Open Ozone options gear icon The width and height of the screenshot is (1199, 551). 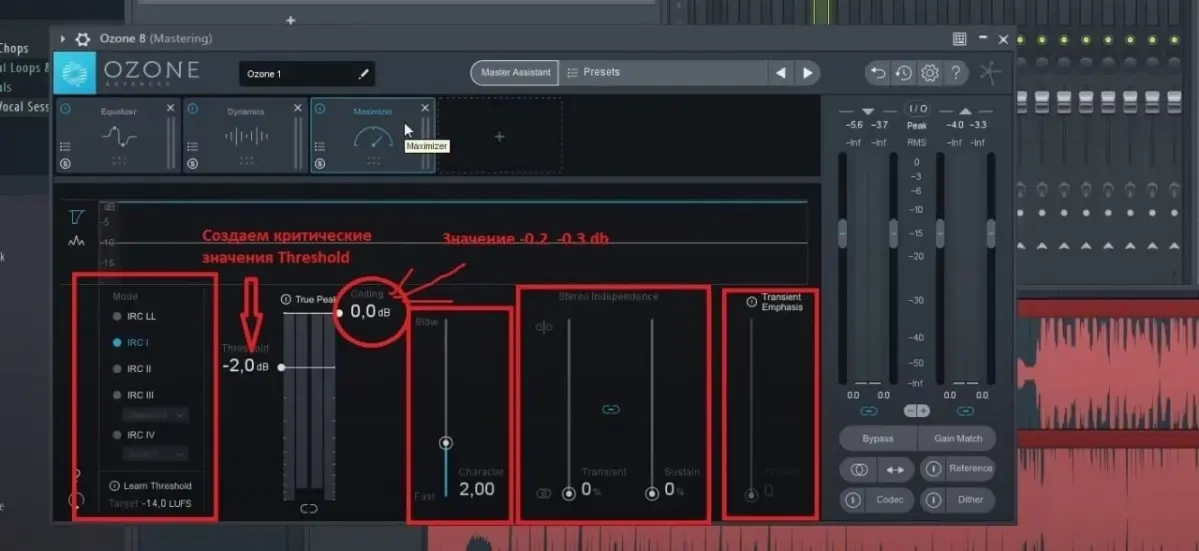pos(930,73)
